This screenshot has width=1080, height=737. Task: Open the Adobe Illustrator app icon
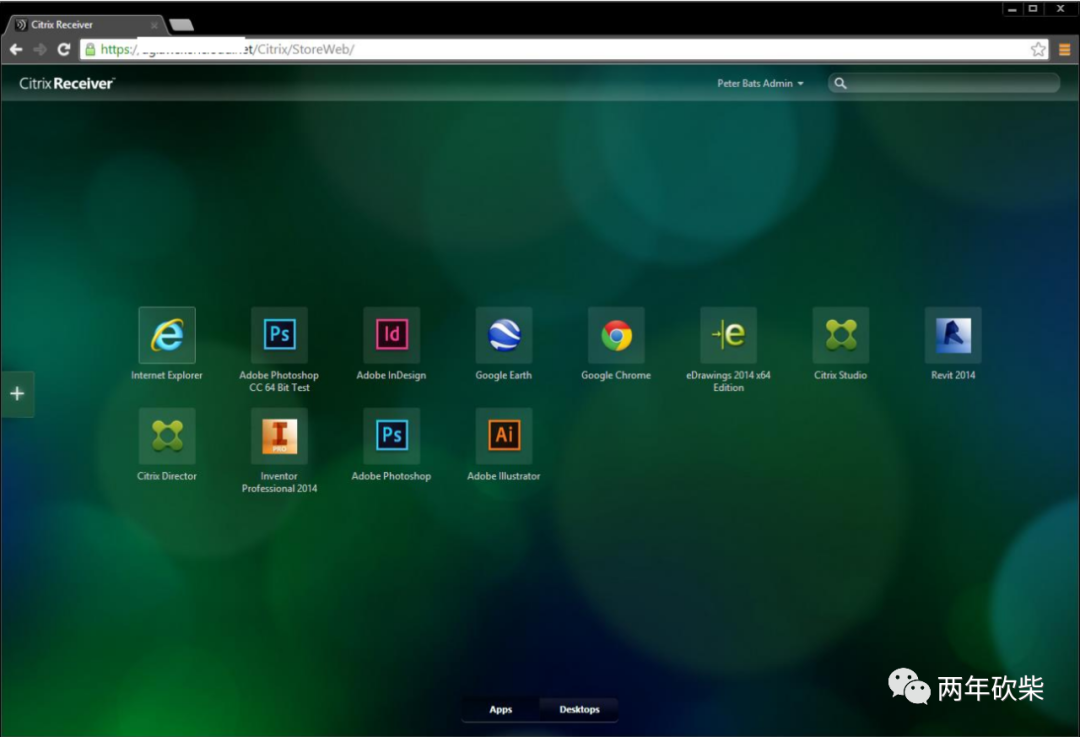pyautogui.click(x=503, y=435)
